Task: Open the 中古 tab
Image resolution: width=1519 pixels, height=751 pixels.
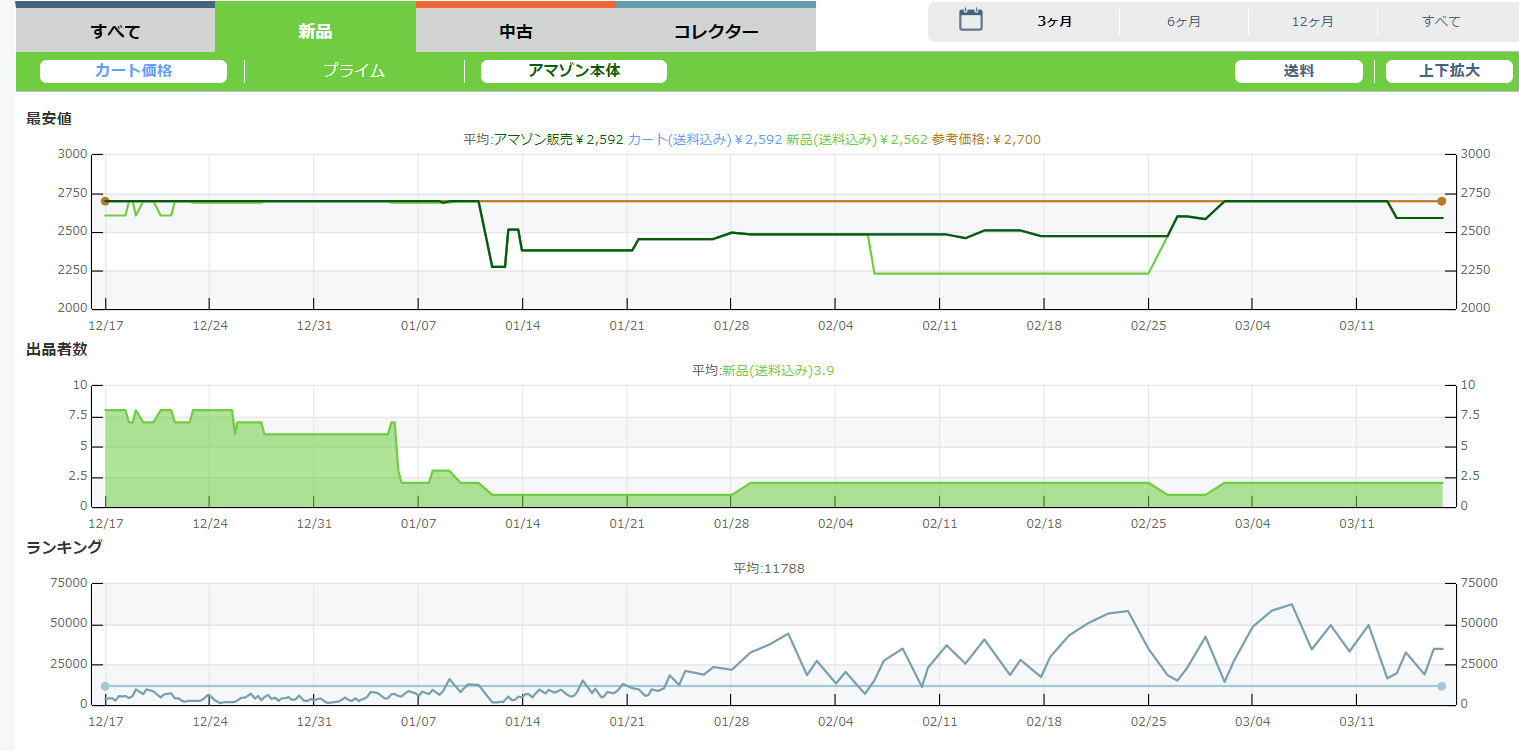Action: pos(515,31)
